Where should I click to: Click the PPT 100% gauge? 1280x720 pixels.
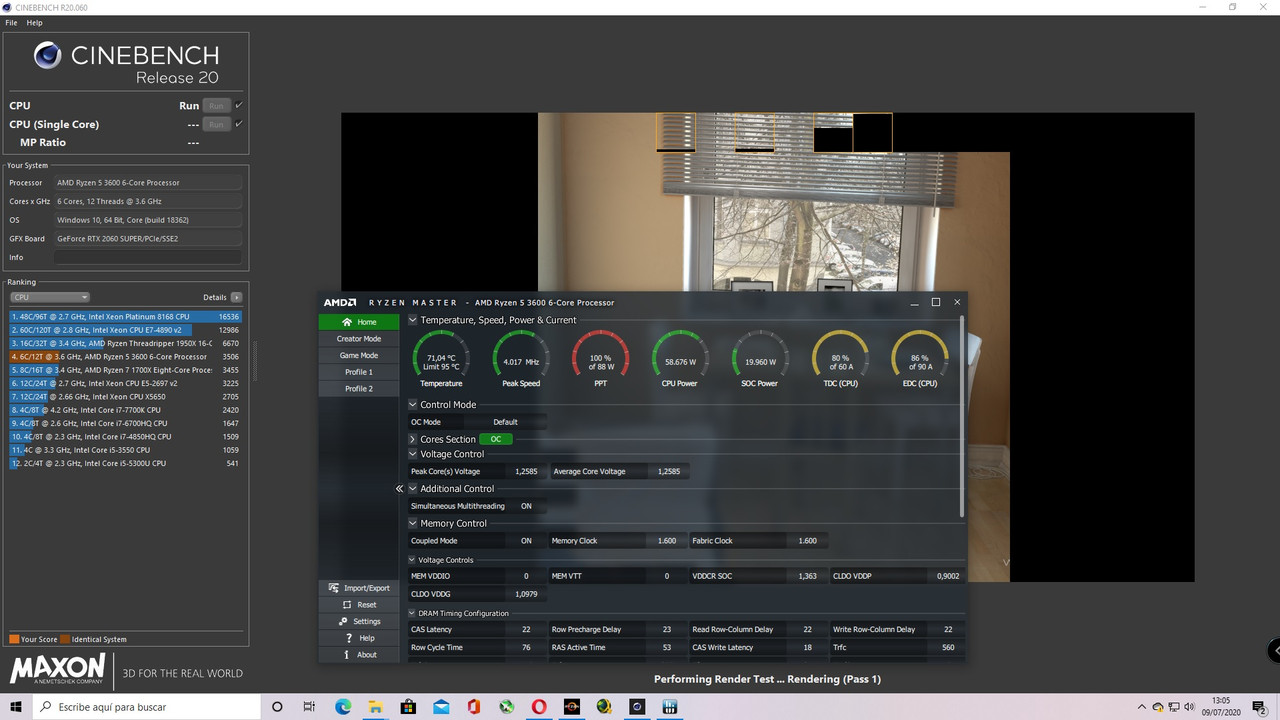[x=600, y=358]
